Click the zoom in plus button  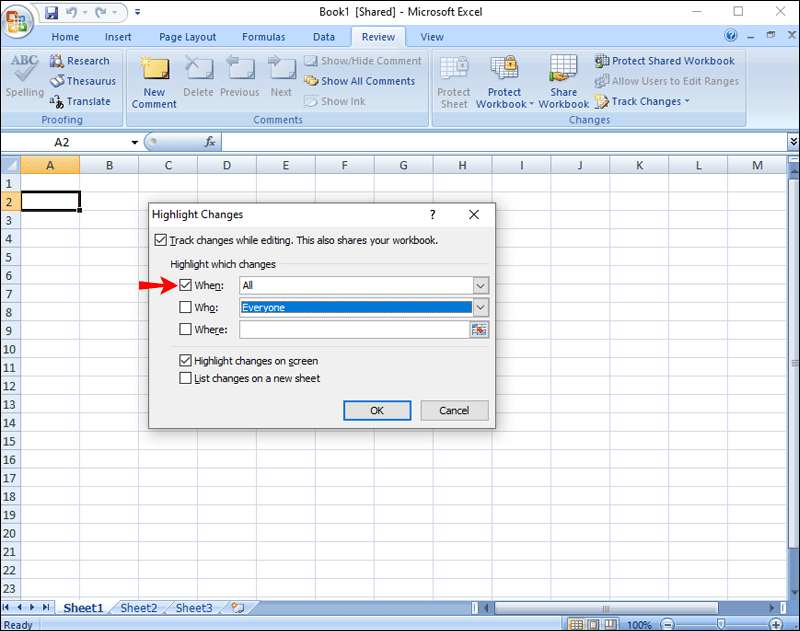pyautogui.click(x=776, y=624)
